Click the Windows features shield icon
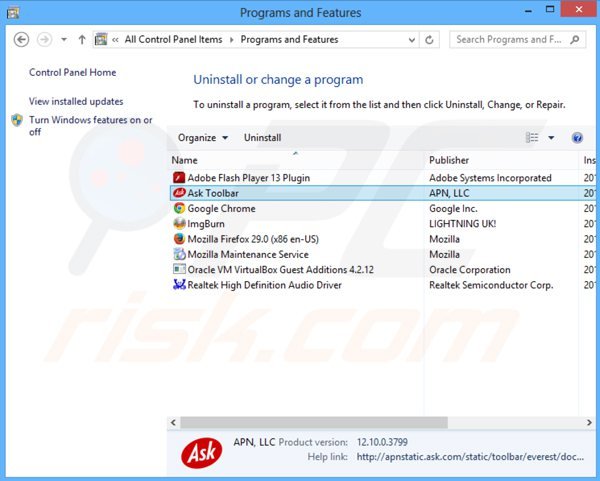Viewport: 600px width, 481px height. (17, 120)
